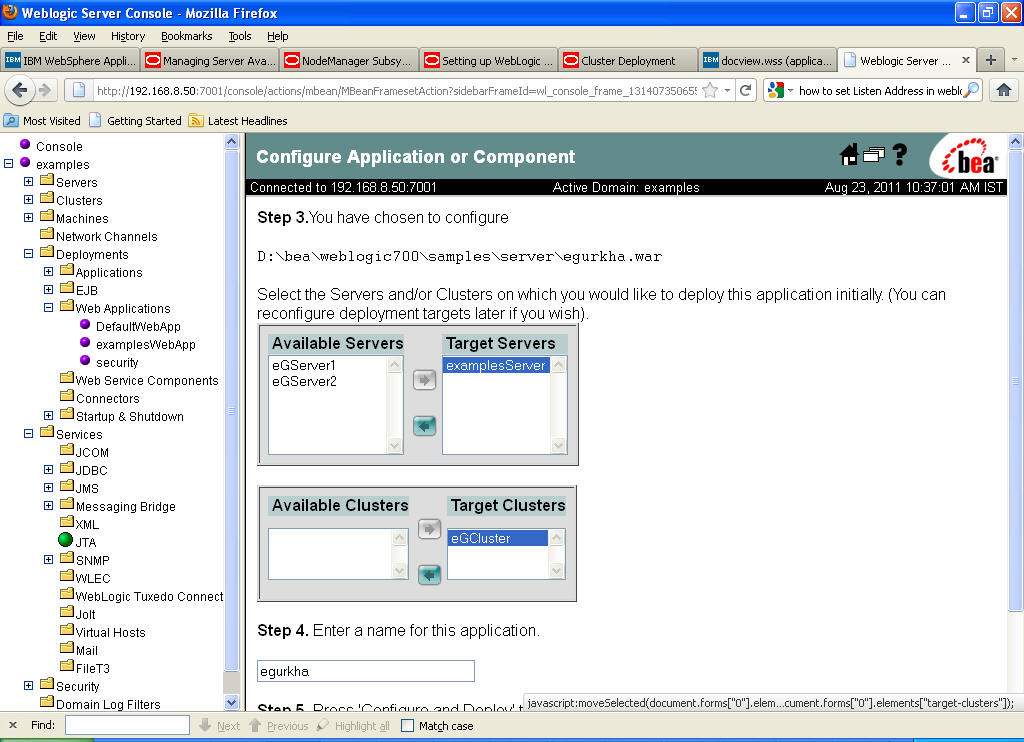Open the search engine dropdown arrow

click(790, 90)
